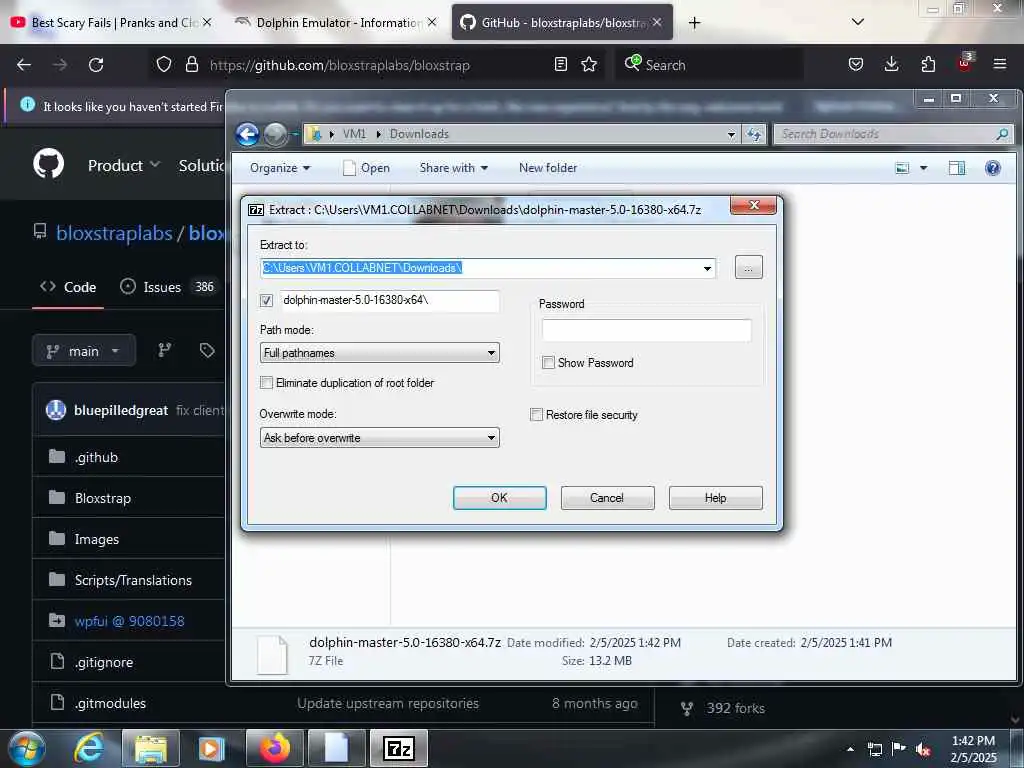This screenshot has width=1024, height=768.
Task: Browse for extract folder with ... button
Action: click(748, 268)
